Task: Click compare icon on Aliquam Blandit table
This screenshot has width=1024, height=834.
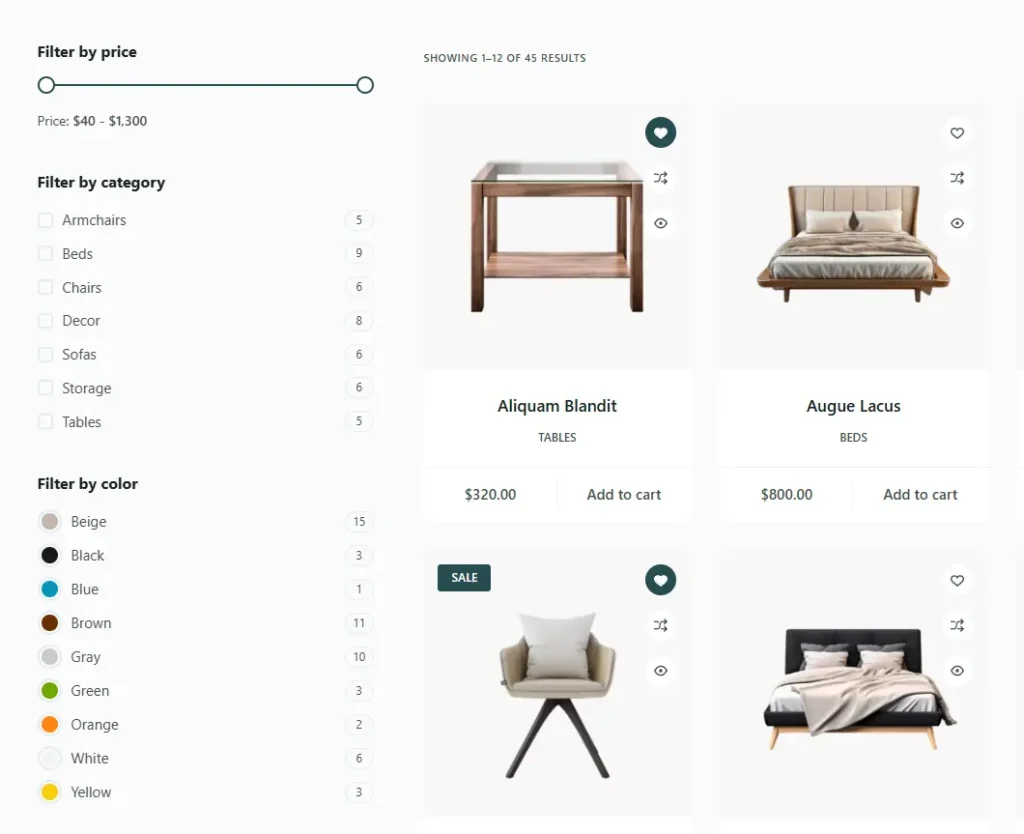Action: coord(660,178)
